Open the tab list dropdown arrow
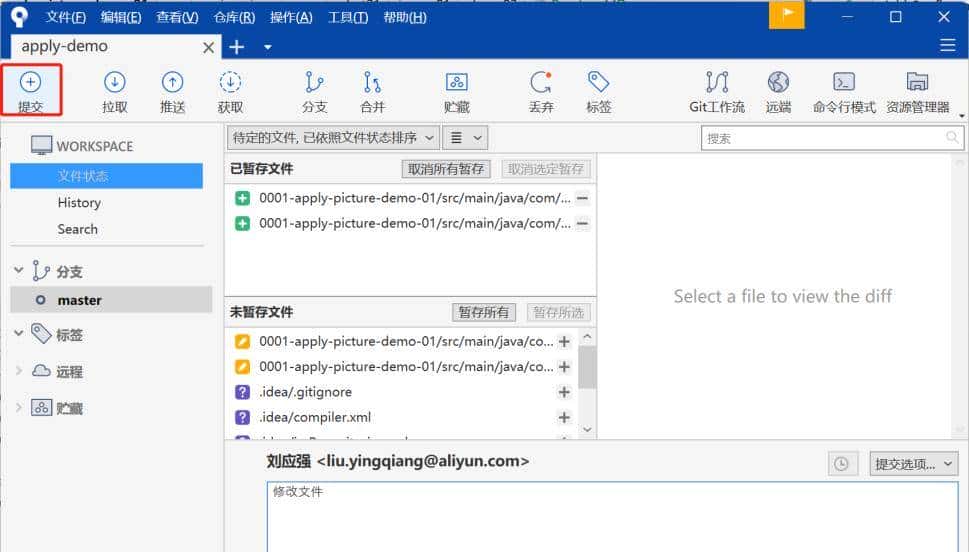 point(268,47)
